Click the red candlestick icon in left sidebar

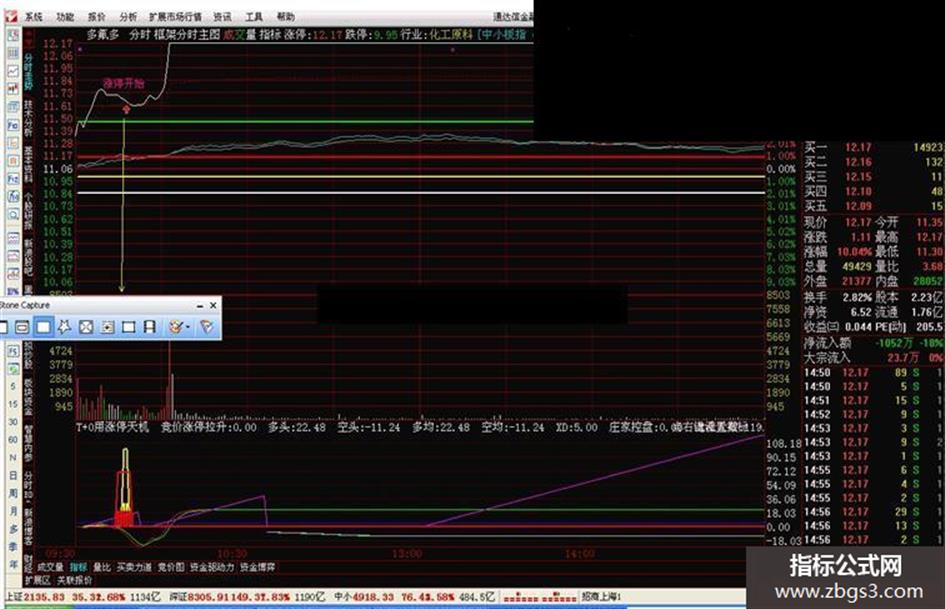point(13,89)
